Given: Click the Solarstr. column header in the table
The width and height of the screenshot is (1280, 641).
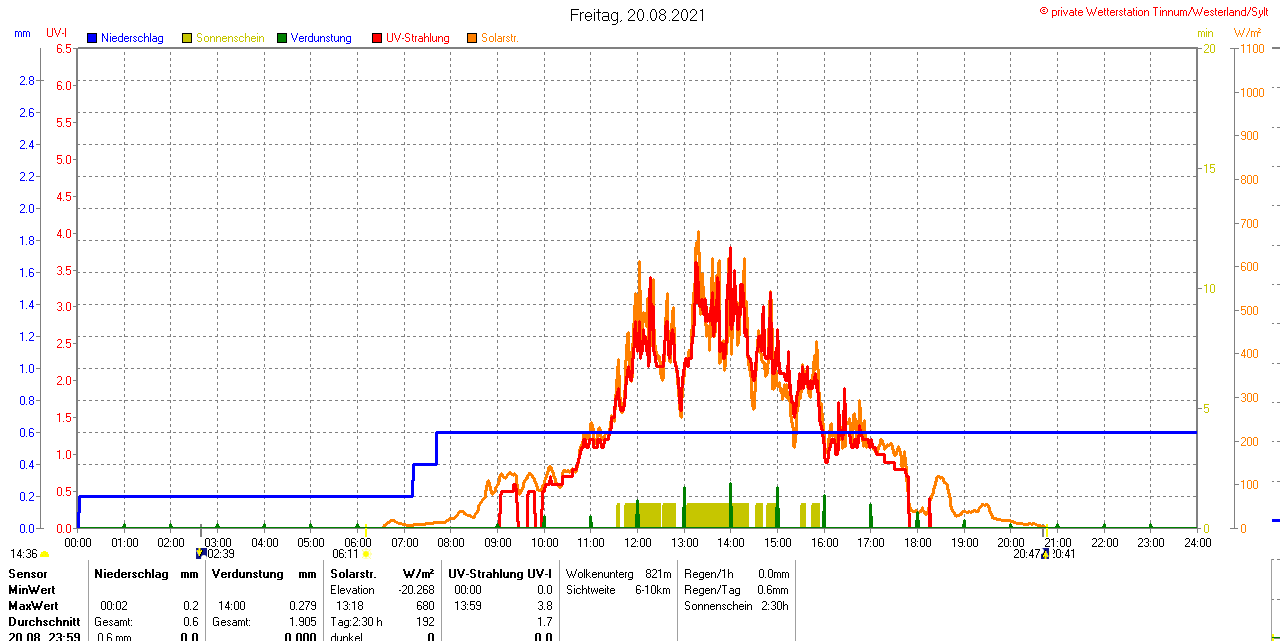Looking at the screenshot, I should [353, 574].
